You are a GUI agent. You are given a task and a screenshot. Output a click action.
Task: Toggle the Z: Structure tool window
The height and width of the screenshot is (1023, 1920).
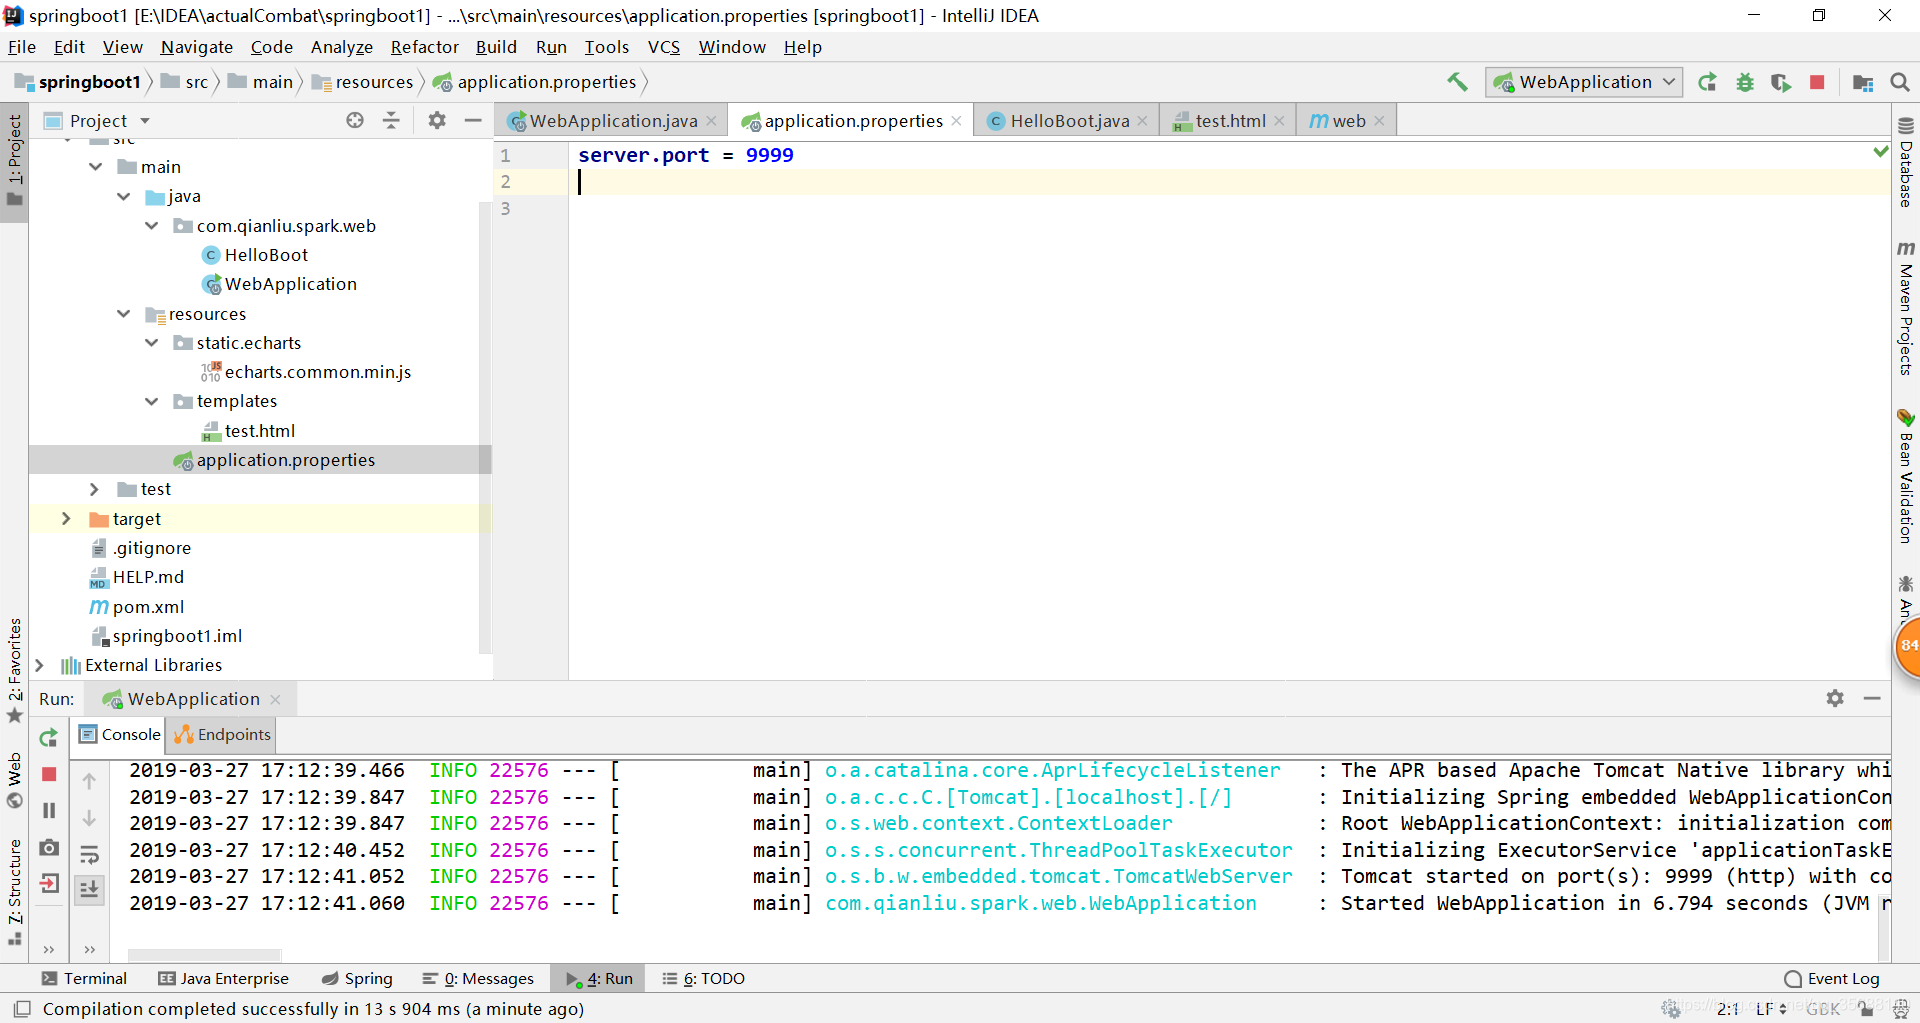14,891
